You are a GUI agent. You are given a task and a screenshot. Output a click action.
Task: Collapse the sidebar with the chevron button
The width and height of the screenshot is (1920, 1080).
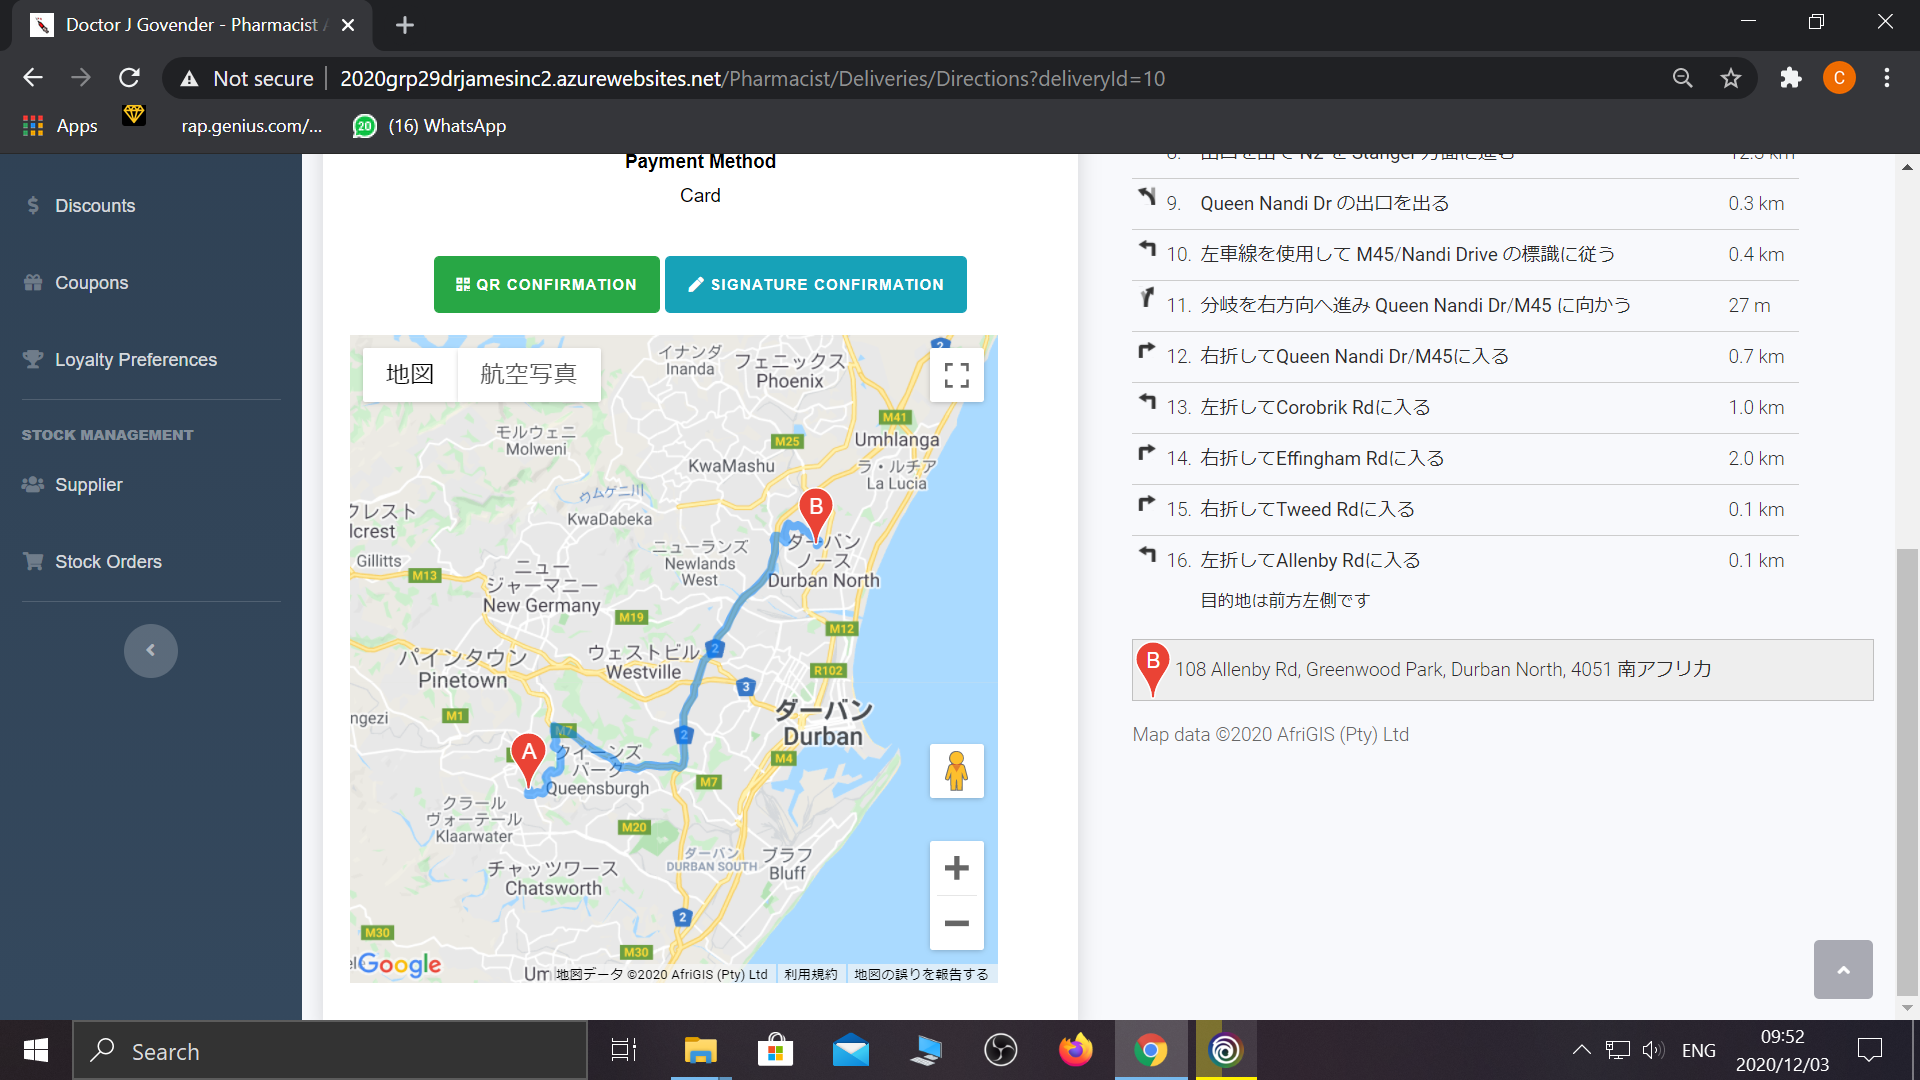[x=151, y=651]
